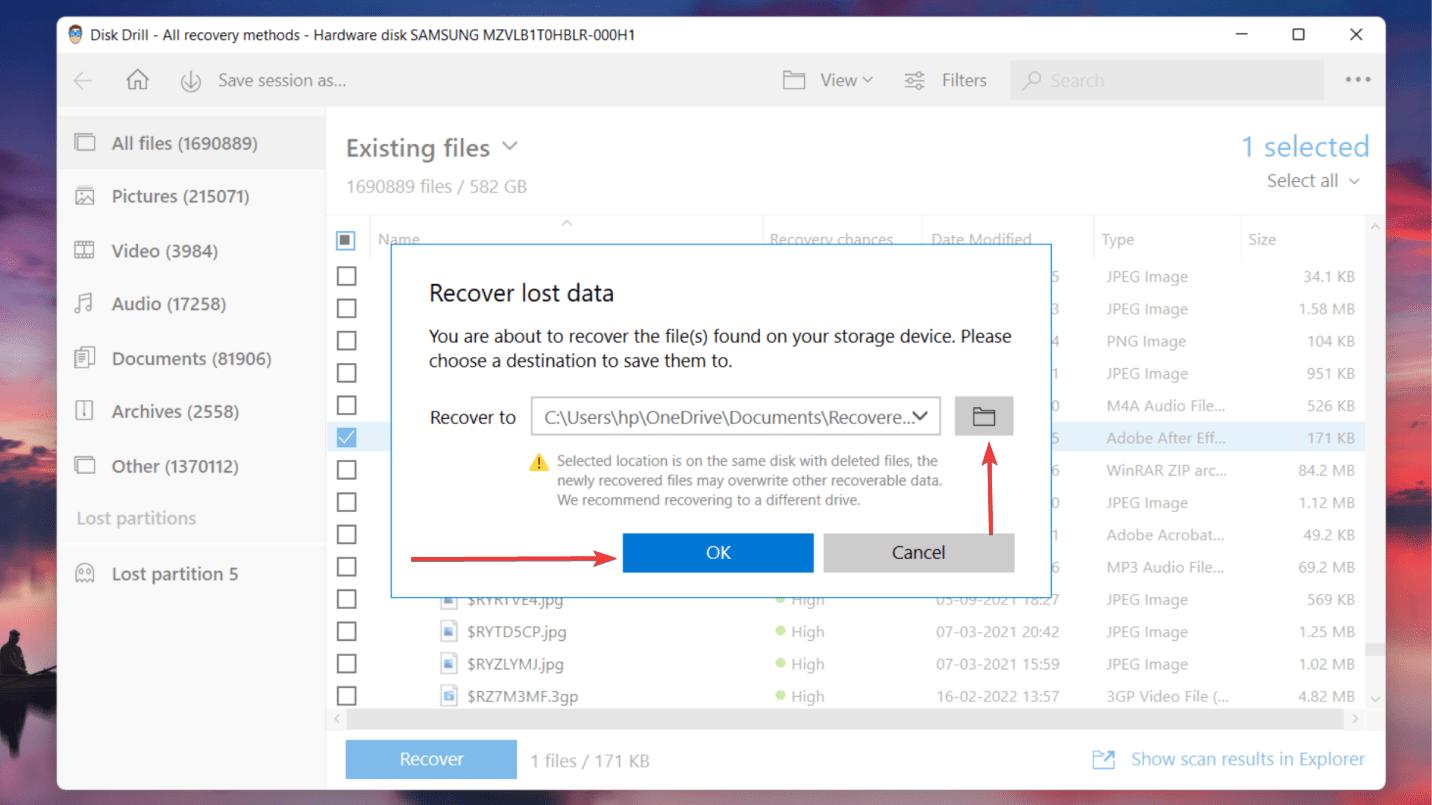Image resolution: width=1432 pixels, height=805 pixels.
Task: Click Save session as...
Action: coord(282,81)
